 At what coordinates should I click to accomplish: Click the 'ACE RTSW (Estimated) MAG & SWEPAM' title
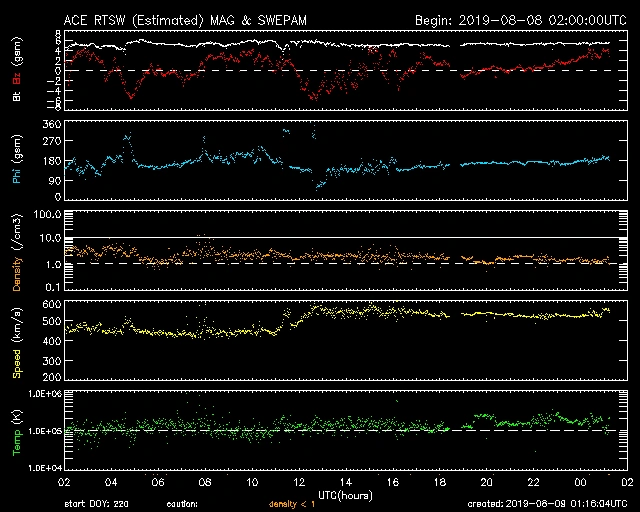pyautogui.click(x=185, y=20)
